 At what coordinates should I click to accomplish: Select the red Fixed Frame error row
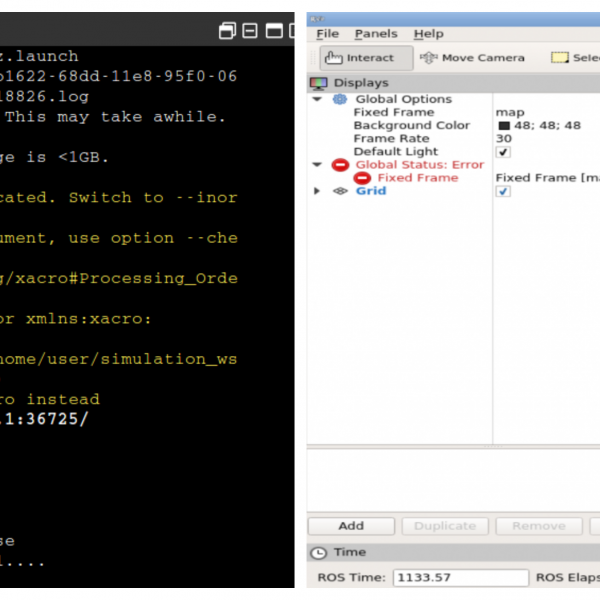[x=418, y=178]
